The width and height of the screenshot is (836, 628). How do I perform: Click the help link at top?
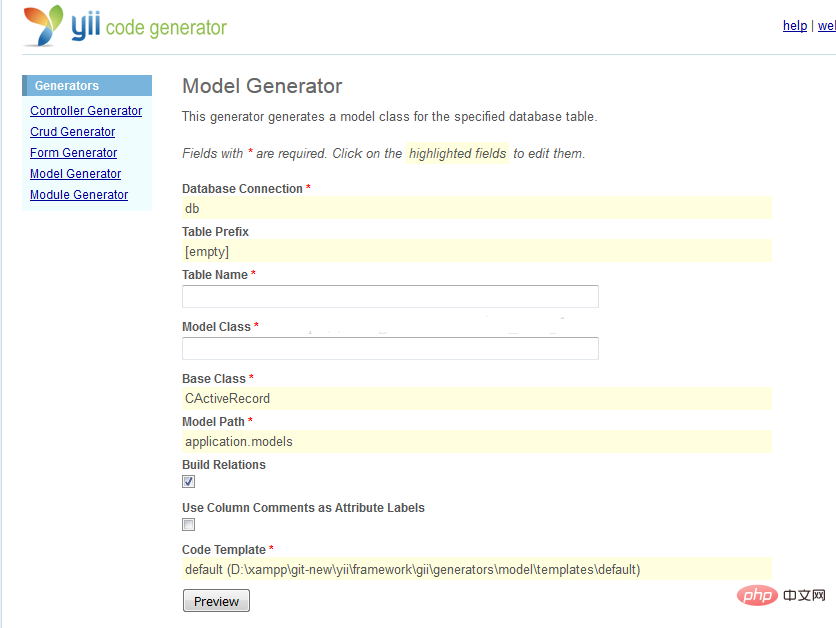pos(794,26)
